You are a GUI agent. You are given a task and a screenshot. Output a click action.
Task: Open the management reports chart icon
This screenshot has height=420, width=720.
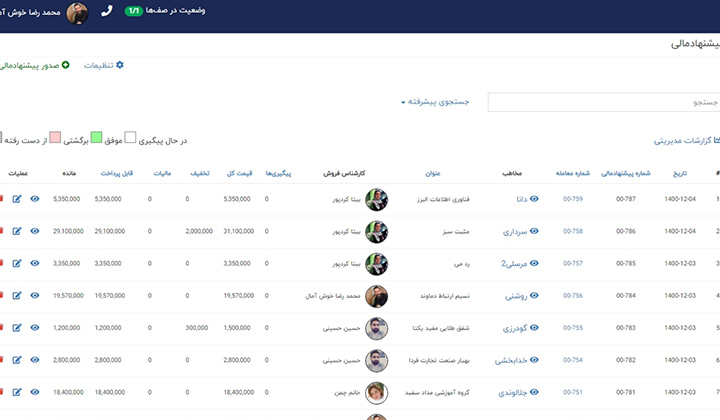click(715, 141)
